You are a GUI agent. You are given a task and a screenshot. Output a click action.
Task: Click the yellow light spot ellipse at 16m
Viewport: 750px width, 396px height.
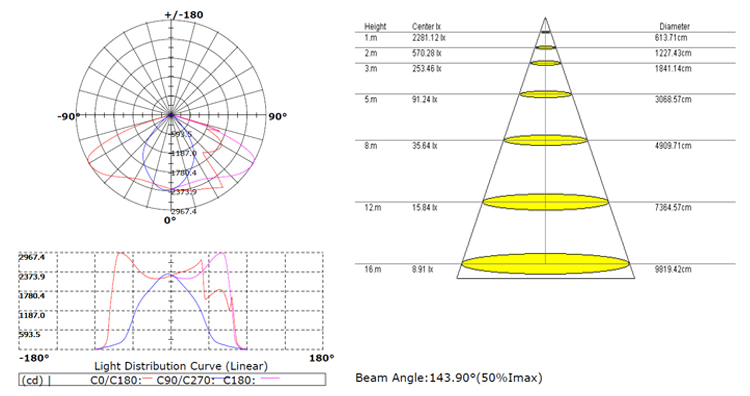click(546, 264)
